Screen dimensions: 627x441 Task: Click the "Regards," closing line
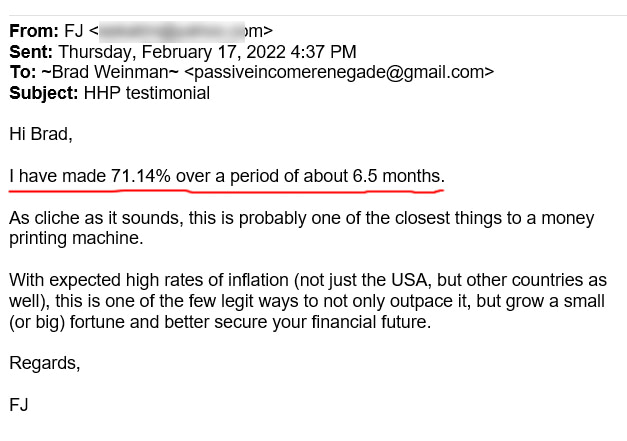tap(44, 363)
